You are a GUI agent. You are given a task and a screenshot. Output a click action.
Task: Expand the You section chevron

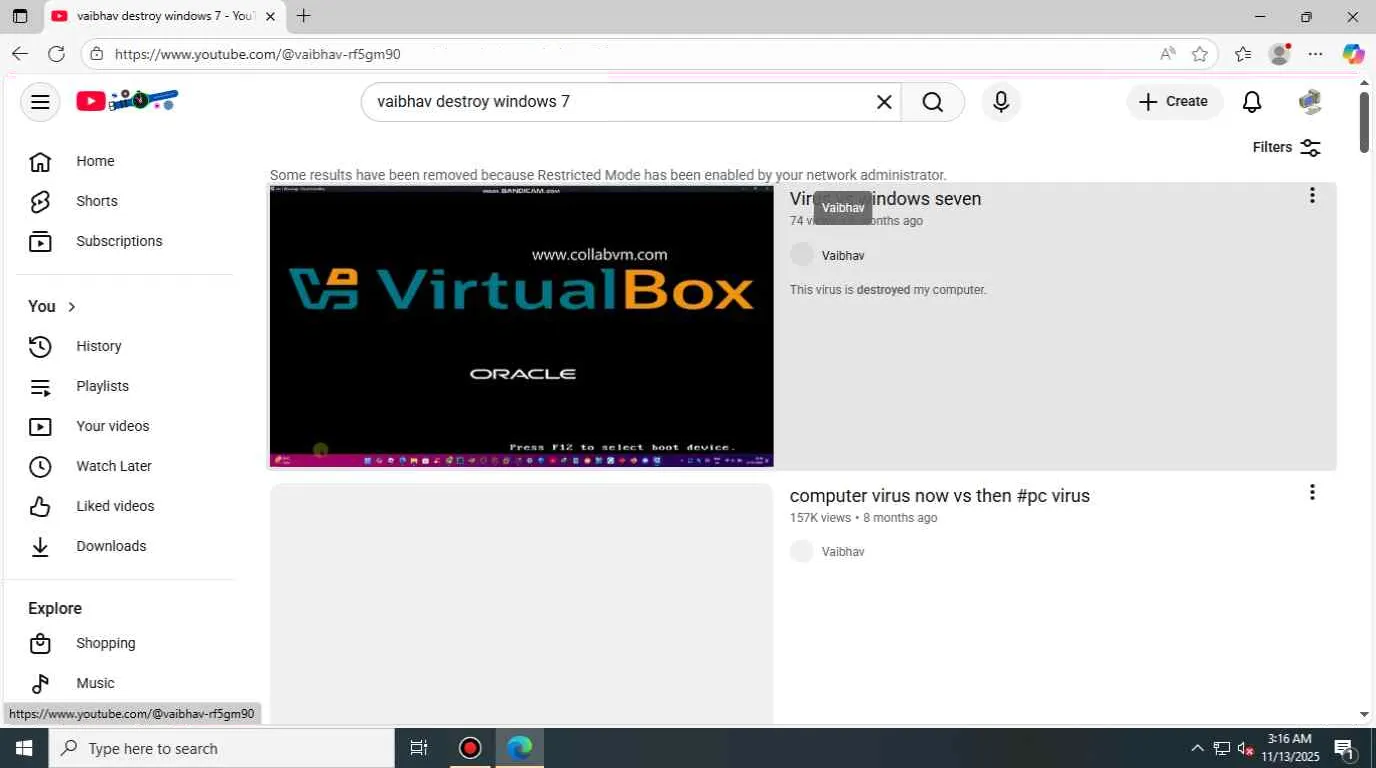pyautogui.click(x=72, y=306)
